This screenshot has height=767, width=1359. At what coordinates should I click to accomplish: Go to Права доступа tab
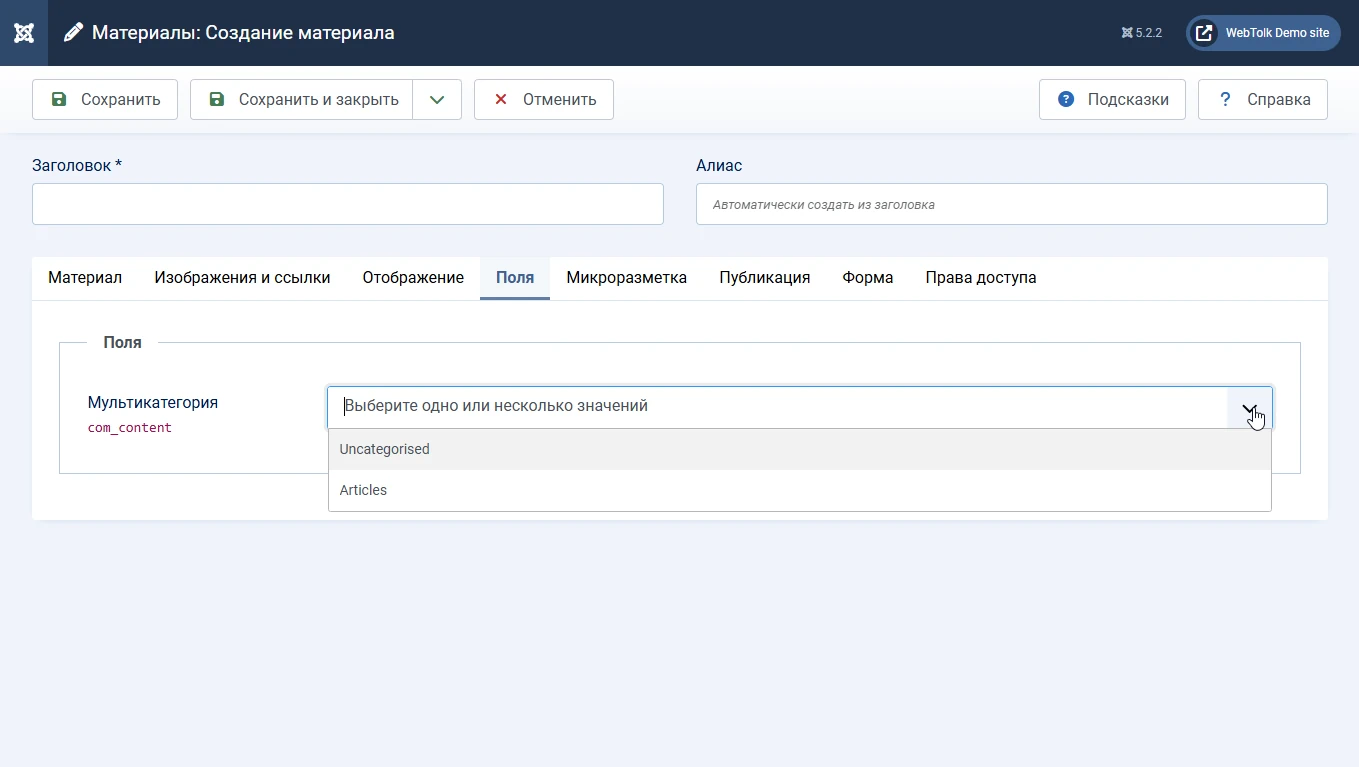click(x=980, y=278)
